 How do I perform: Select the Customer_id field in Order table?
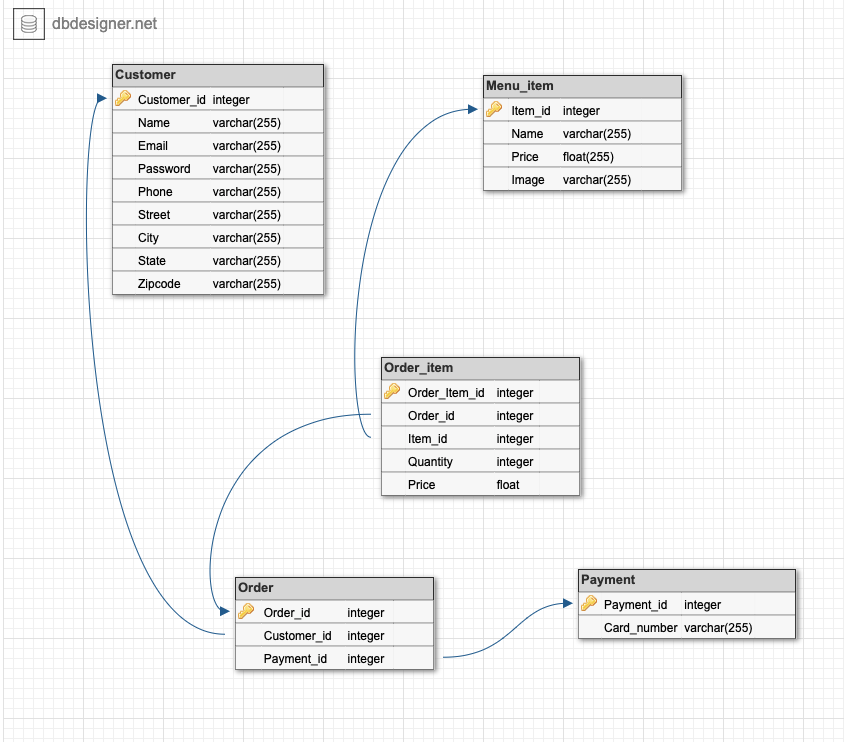(335, 636)
